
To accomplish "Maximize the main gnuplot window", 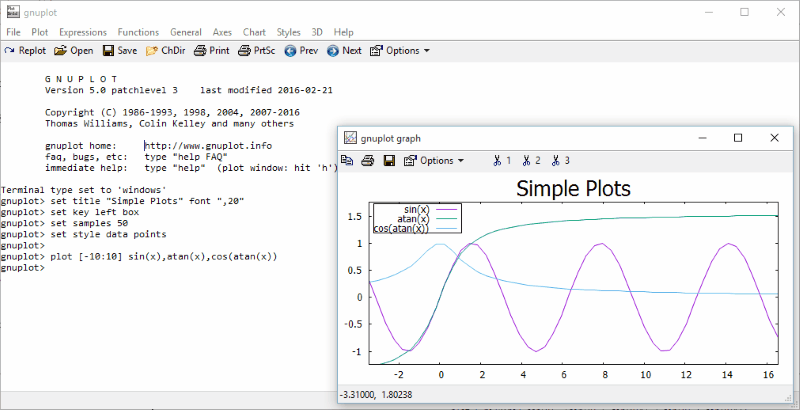I will (x=744, y=12).
